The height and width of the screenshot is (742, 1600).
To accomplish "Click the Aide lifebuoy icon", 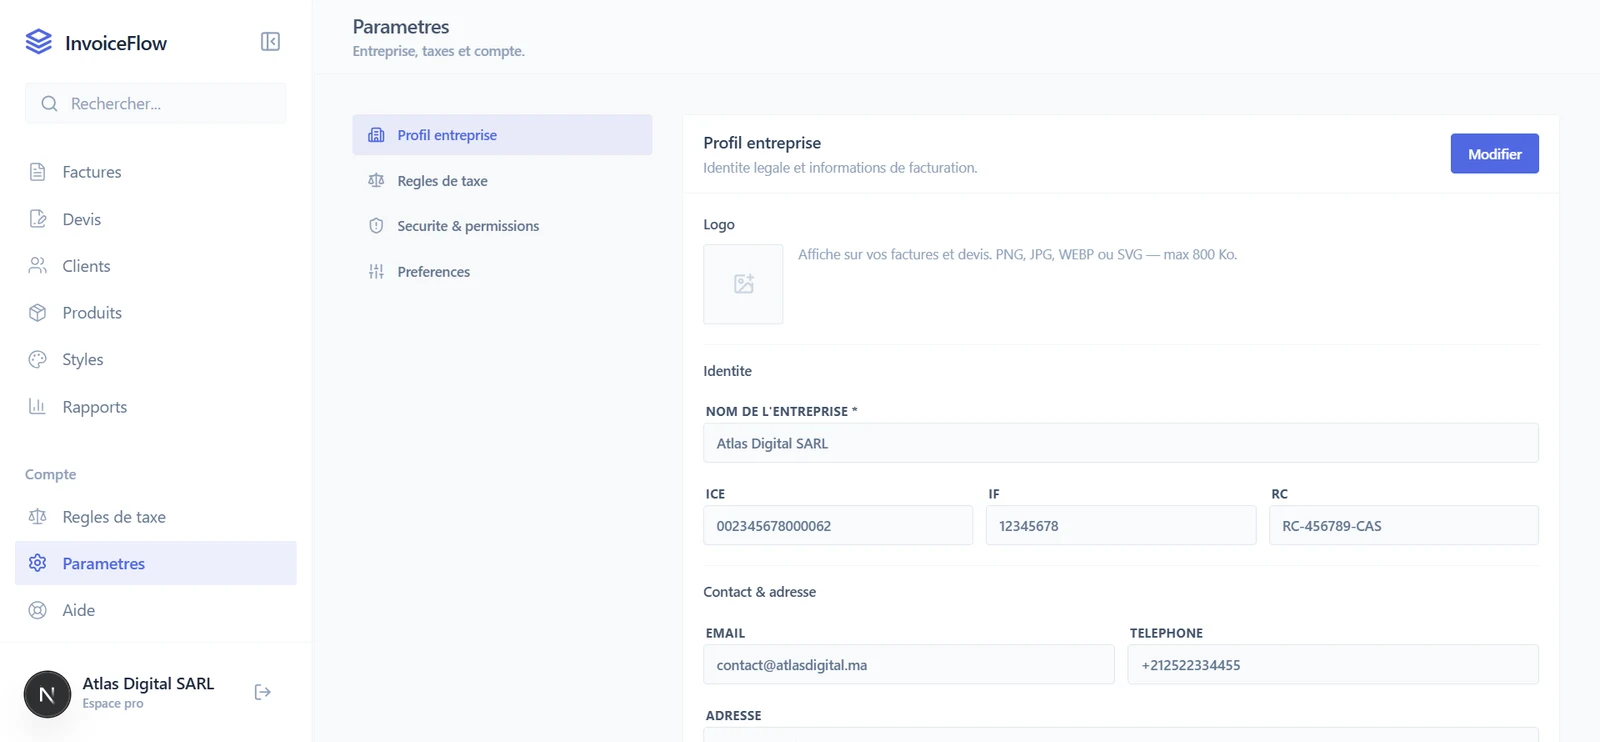I will pyautogui.click(x=38, y=610).
